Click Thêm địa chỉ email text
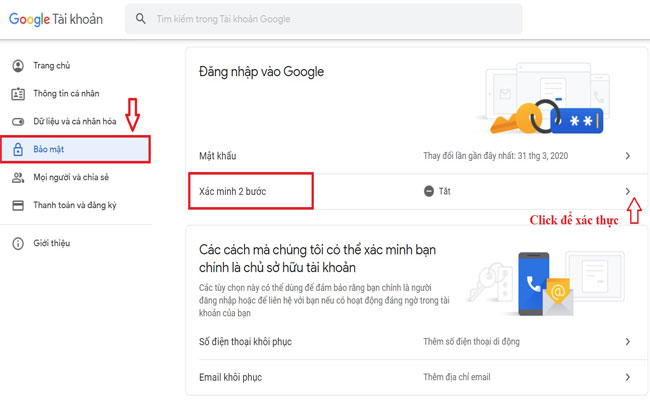The width and height of the screenshot is (650, 400). coord(457,377)
